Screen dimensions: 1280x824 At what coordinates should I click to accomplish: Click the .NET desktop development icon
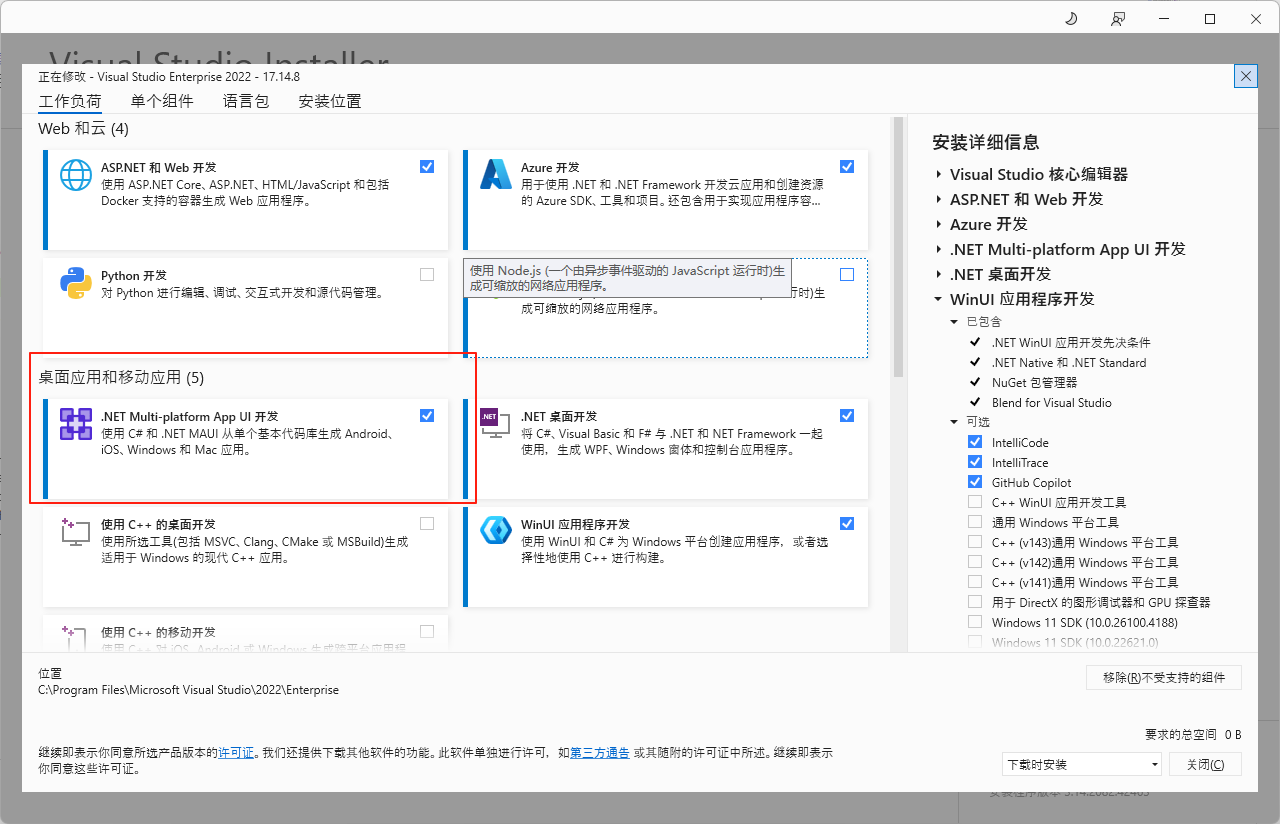click(490, 418)
